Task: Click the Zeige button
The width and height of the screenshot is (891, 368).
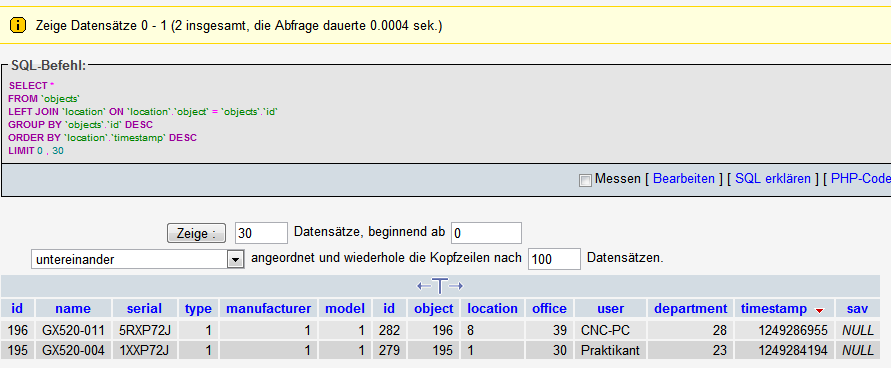Action: (x=196, y=233)
